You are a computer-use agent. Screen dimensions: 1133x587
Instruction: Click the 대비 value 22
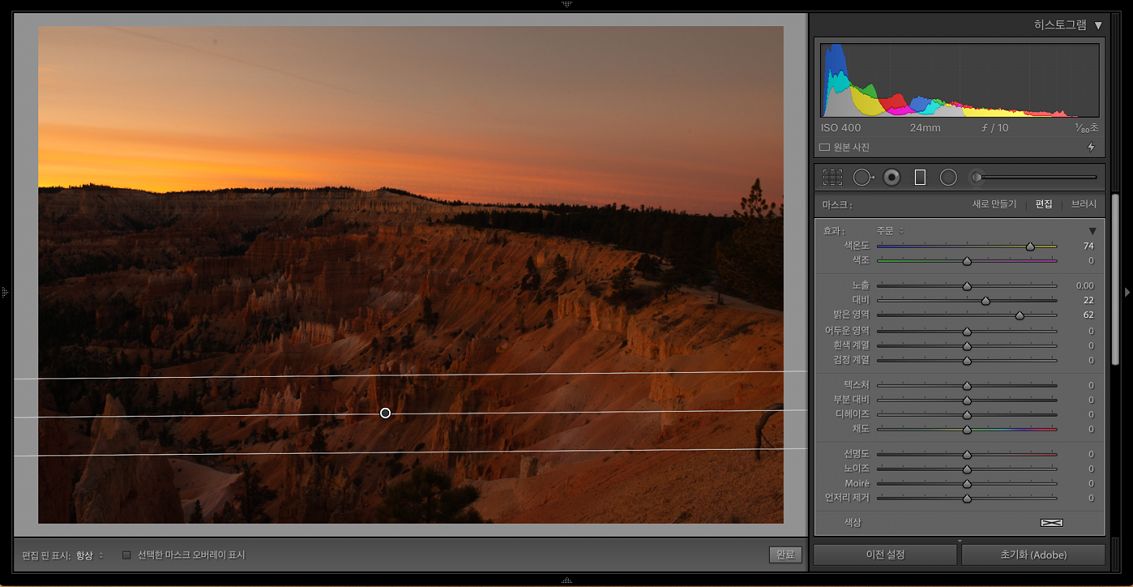click(x=1088, y=300)
